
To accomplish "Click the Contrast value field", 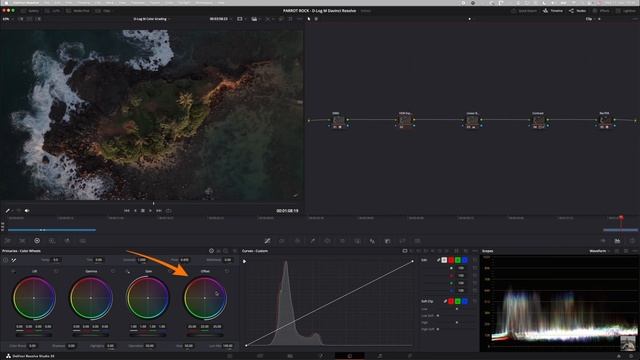I will pyautogui.click(x=142, y=260).
